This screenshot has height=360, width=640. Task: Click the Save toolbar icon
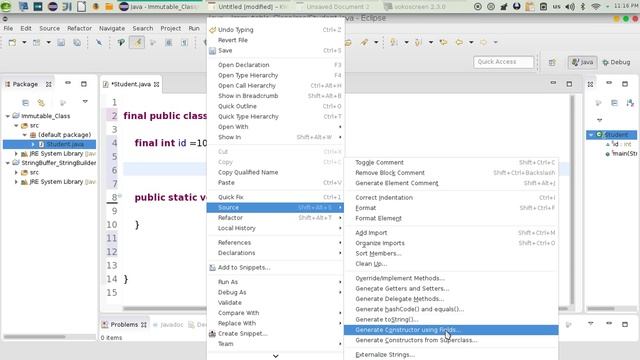click(61, 42)
